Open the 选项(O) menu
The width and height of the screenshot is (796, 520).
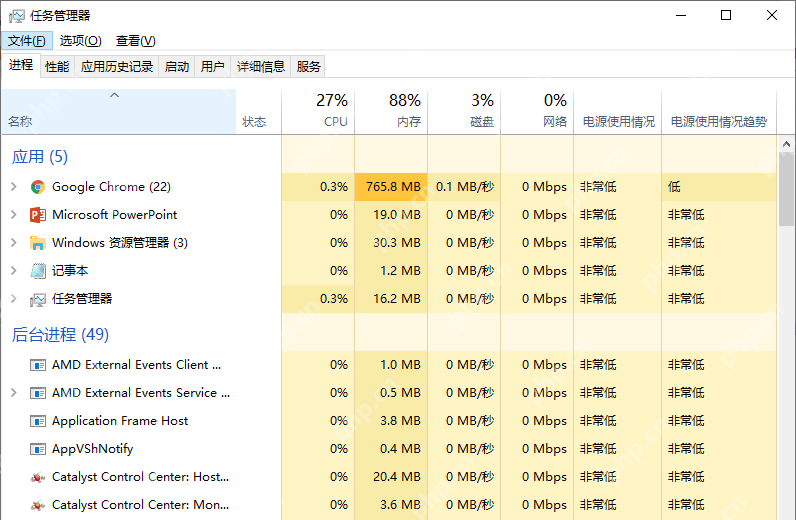pos(80,41)
